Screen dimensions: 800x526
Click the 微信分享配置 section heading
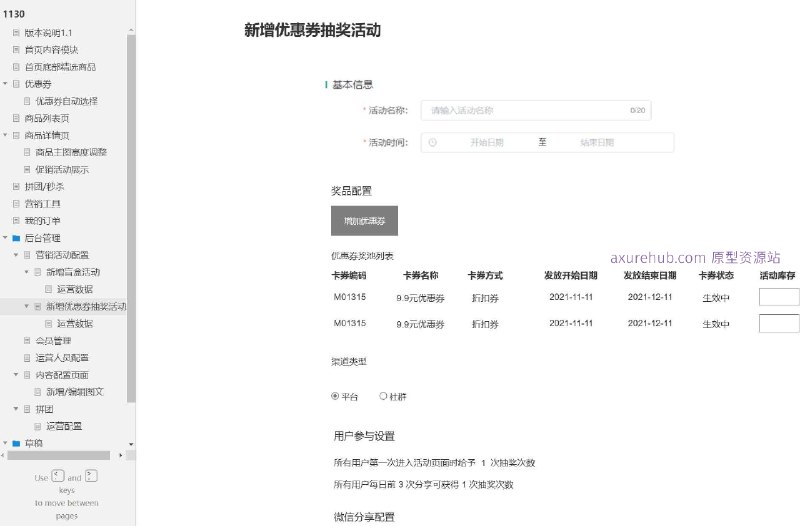tap(364, 517)
